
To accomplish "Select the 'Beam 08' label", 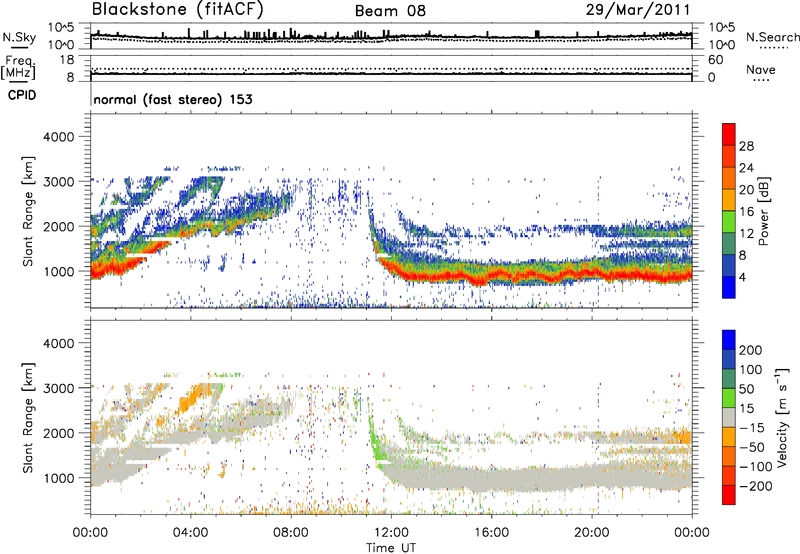I will pyautogui.click(x=390, y=11).
